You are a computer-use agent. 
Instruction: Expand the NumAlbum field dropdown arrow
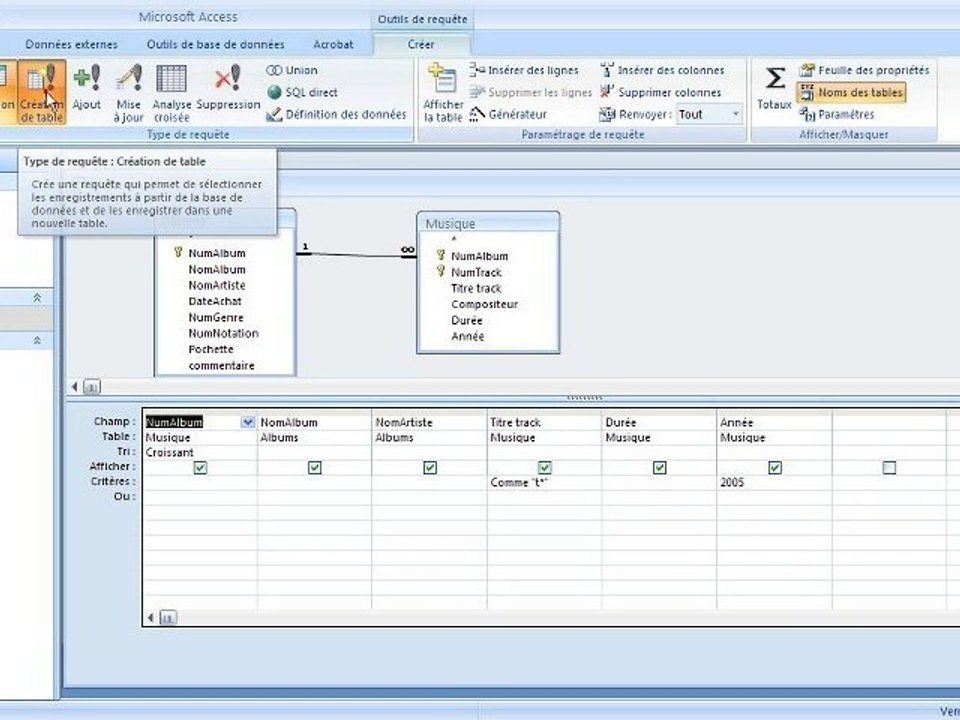point(247,422)
